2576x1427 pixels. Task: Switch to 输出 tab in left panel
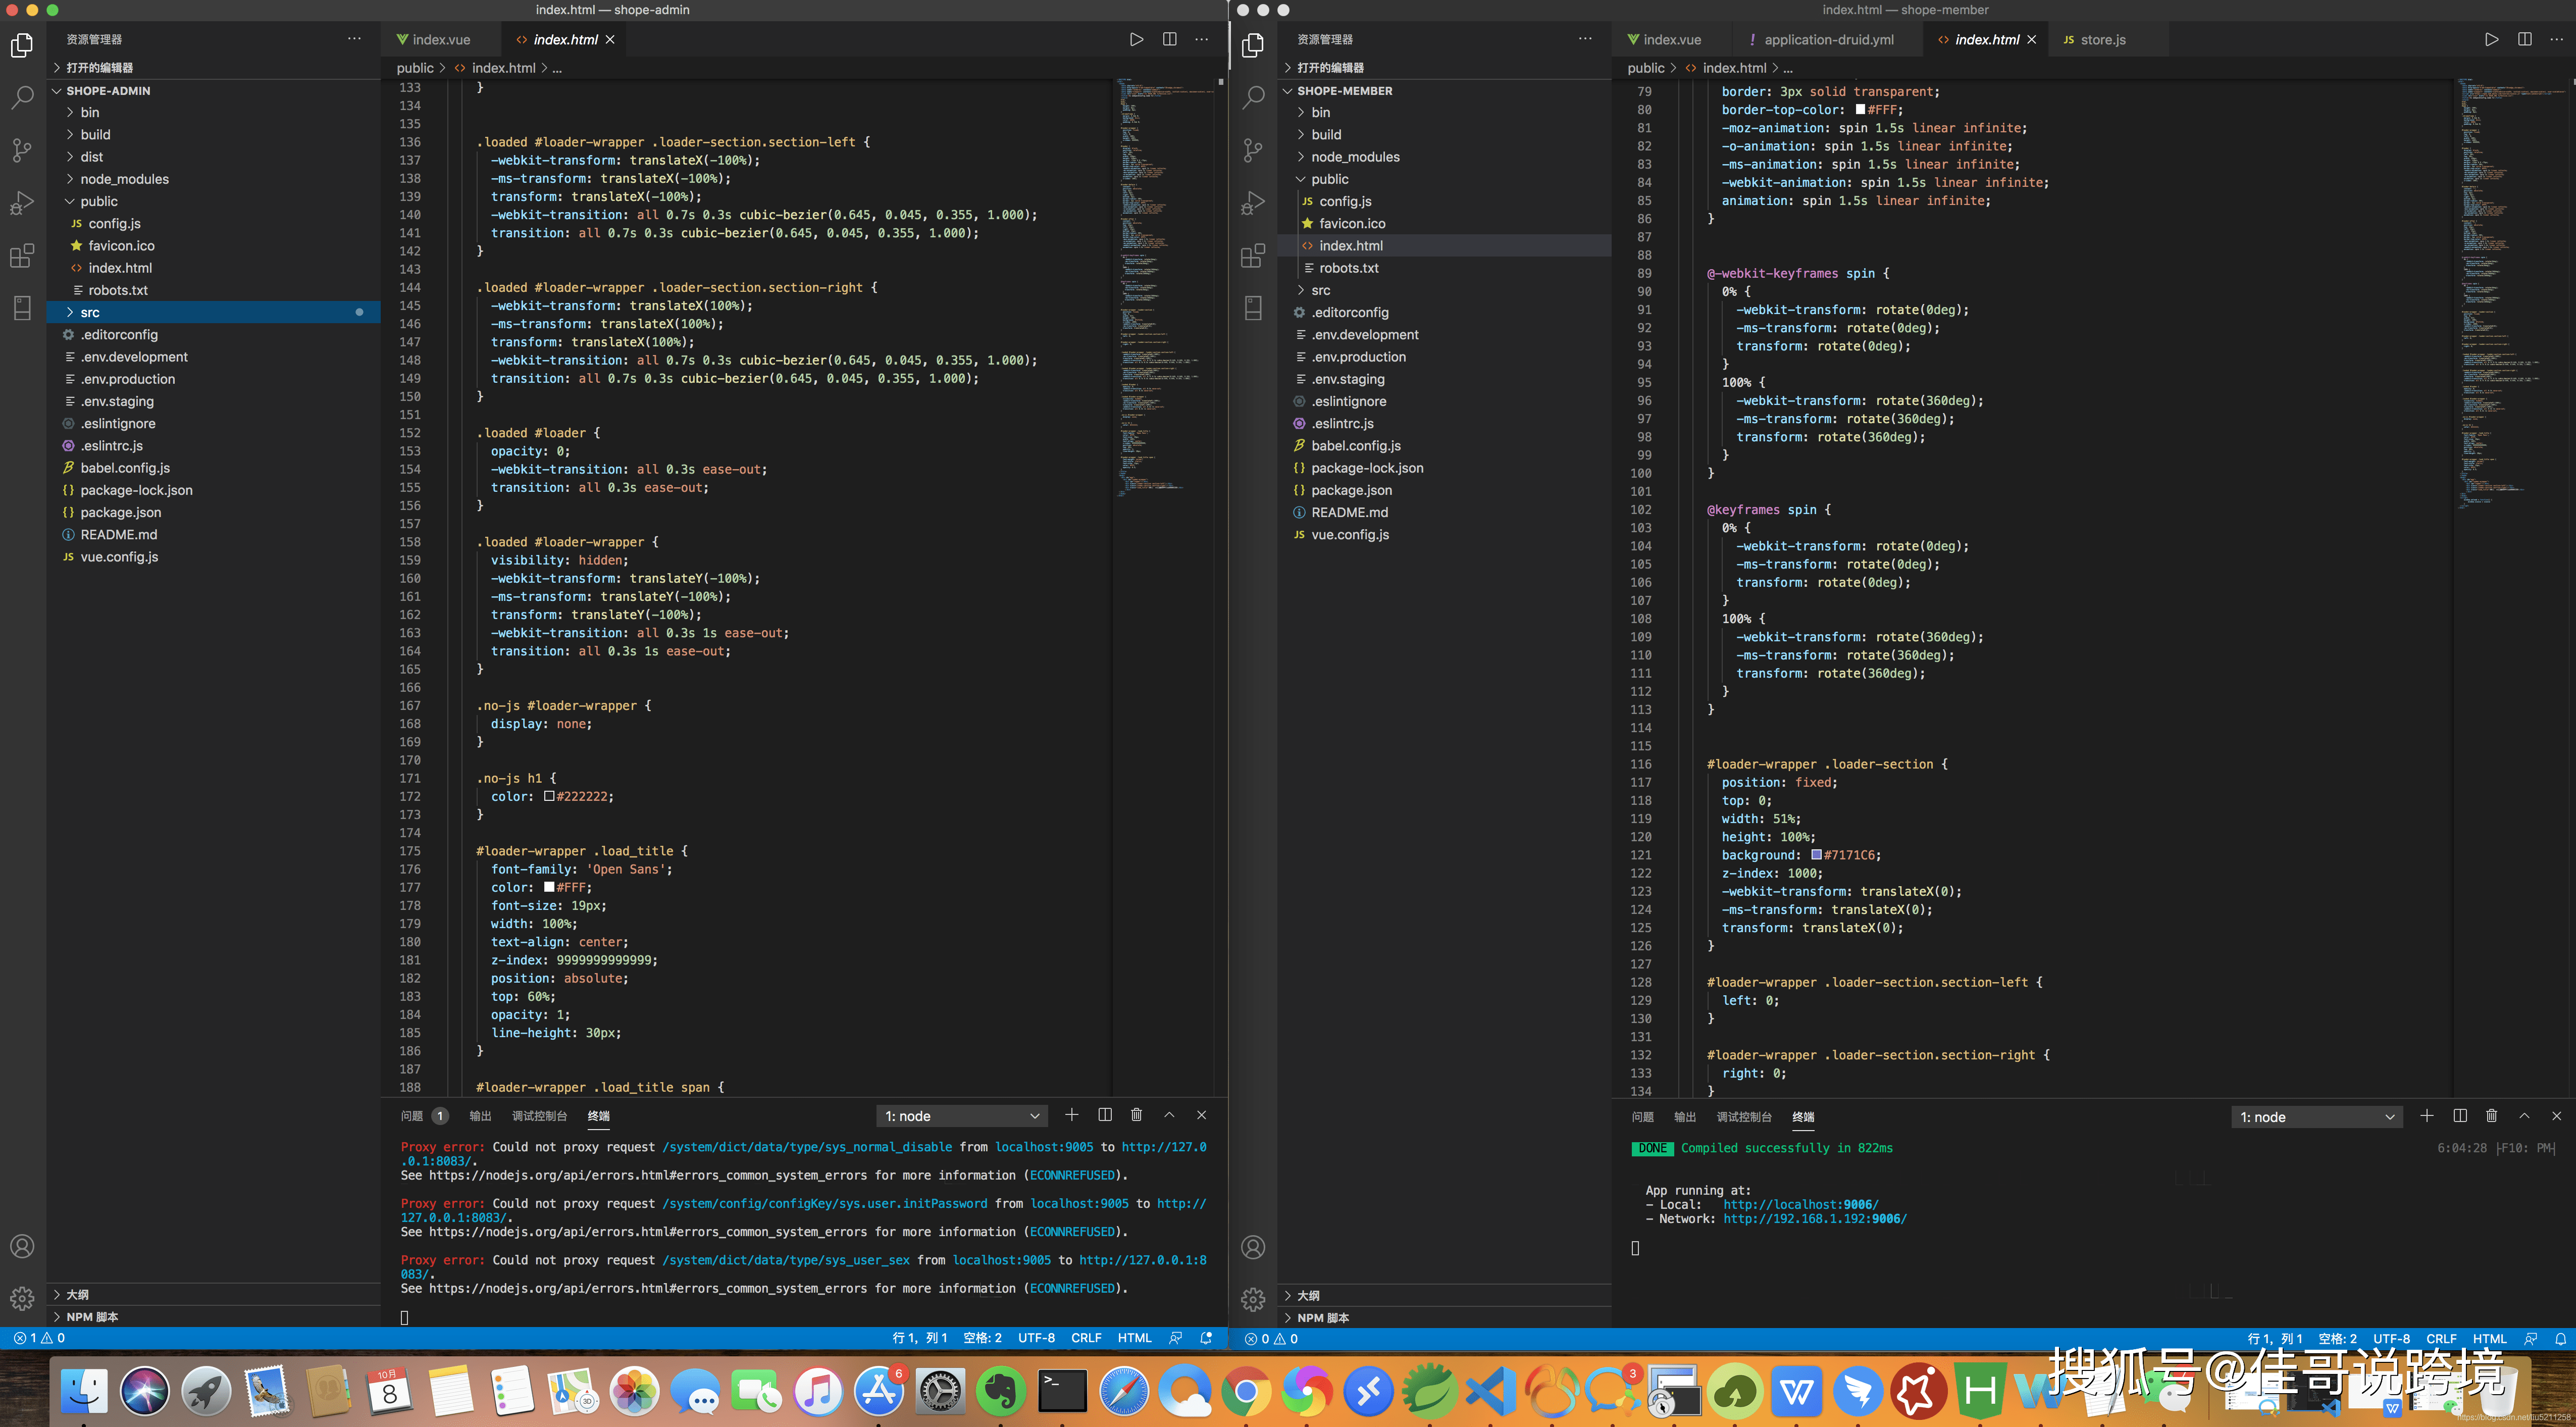[x=480, y=1116]
